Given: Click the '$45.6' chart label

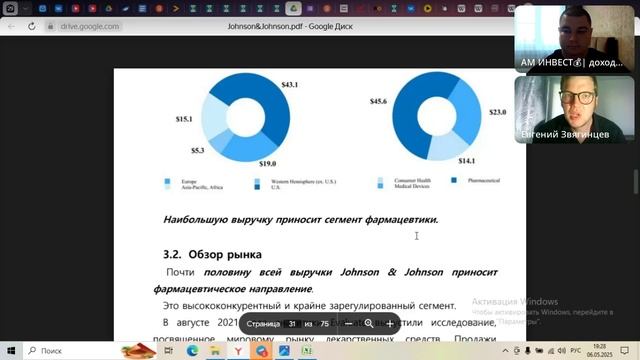Looking at the screenshot, I should point(378,101).
